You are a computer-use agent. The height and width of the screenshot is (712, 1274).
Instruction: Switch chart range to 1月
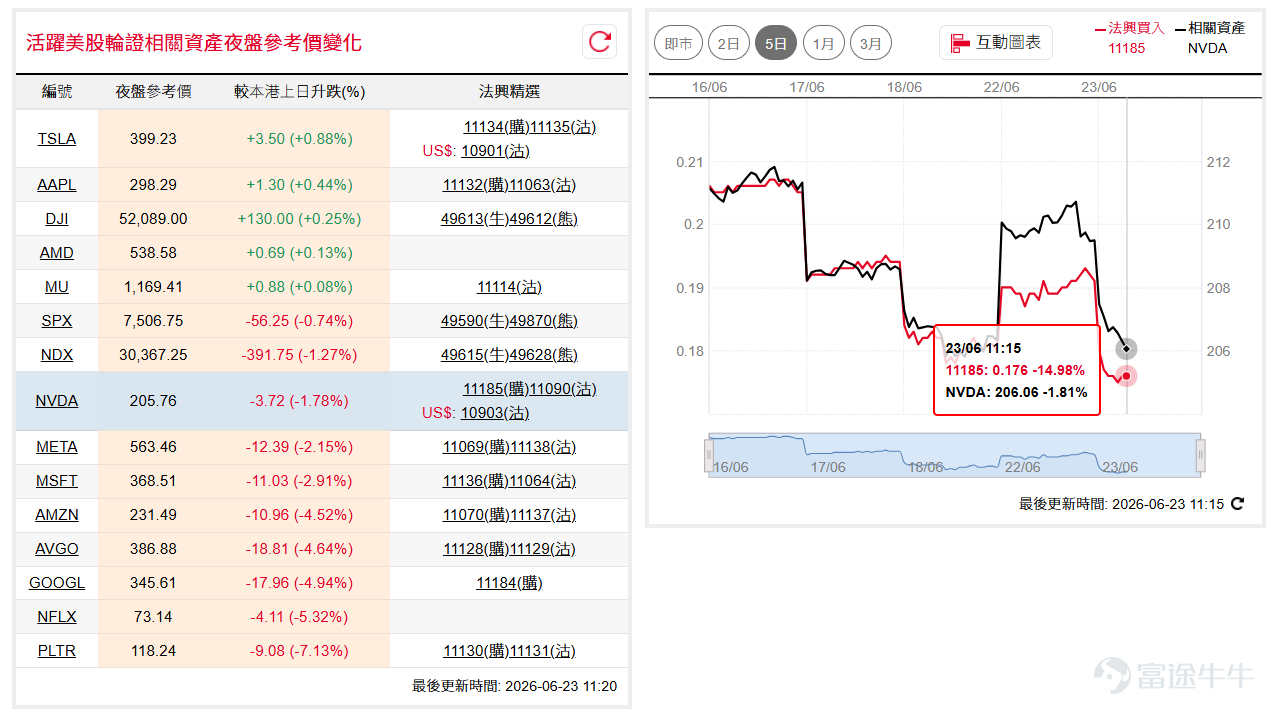click(x=823, y=43)
